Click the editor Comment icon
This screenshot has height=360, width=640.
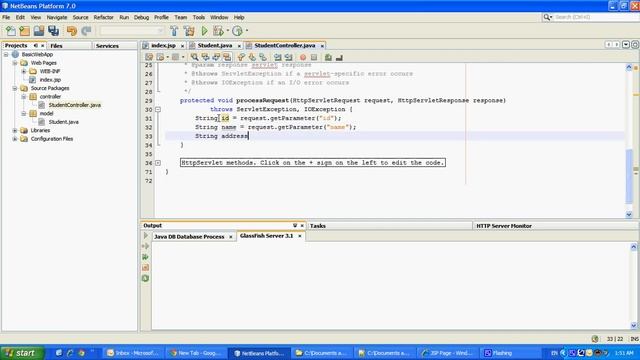328,58
